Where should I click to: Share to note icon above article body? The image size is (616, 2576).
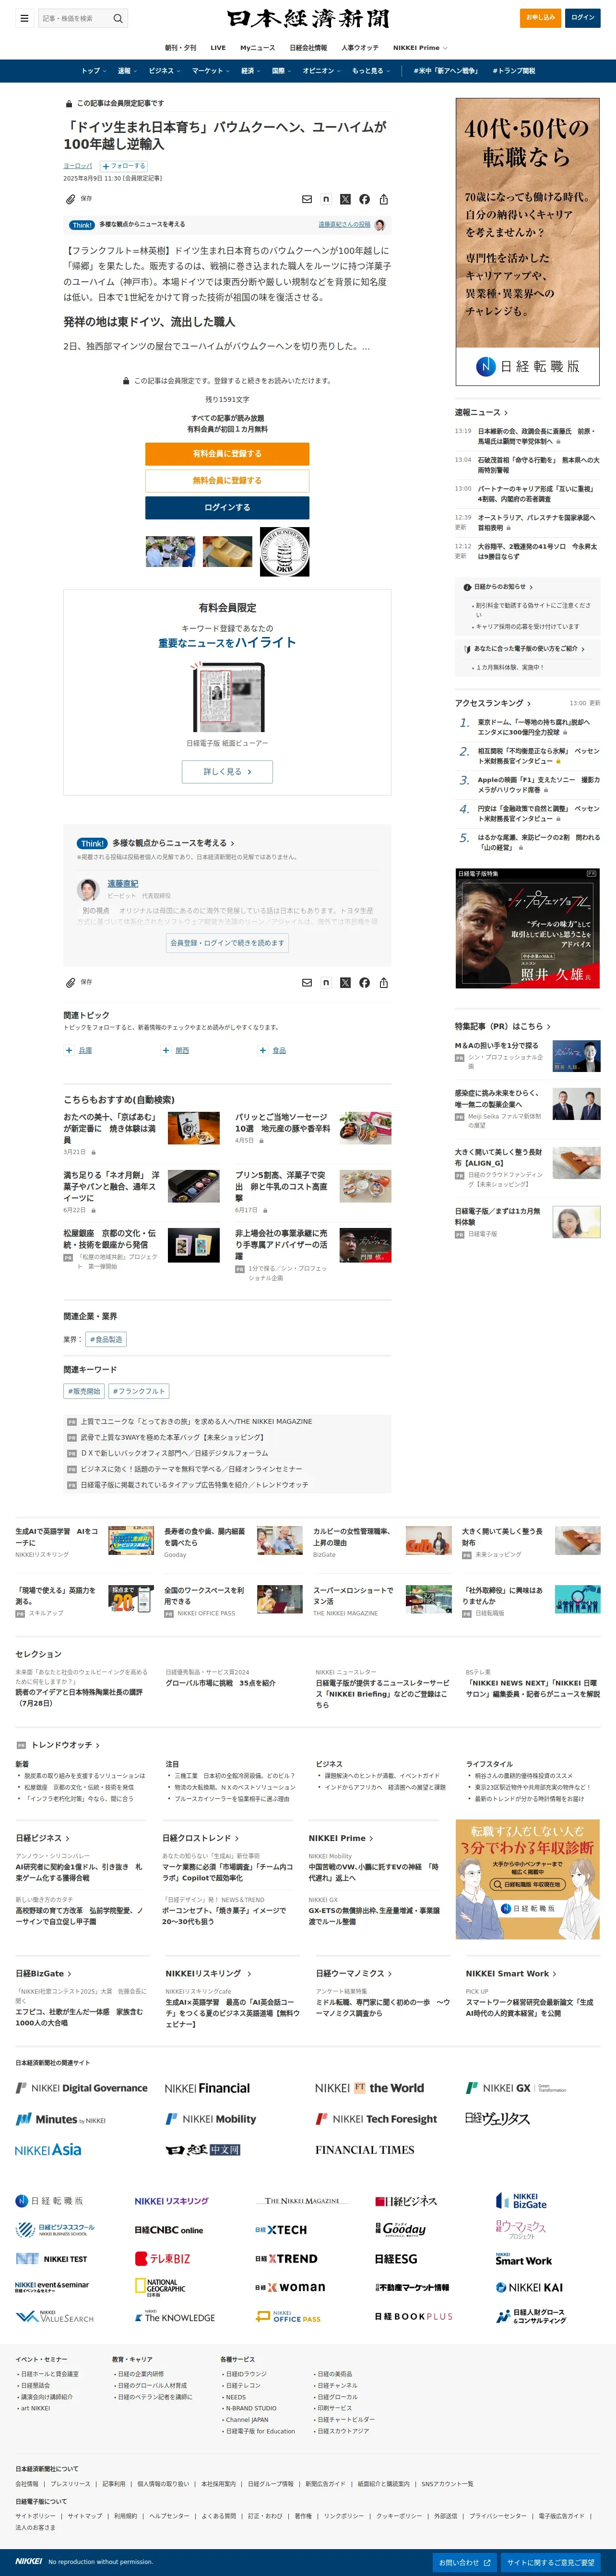(326, 199)
